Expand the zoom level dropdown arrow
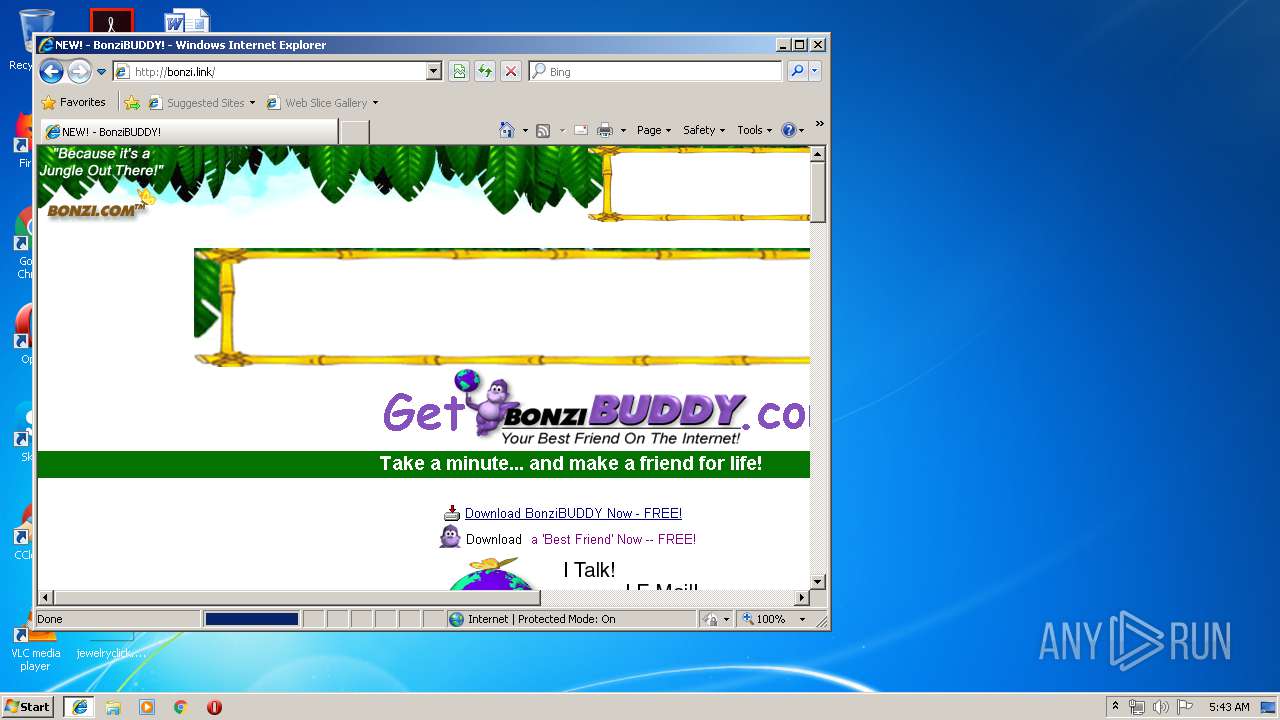The width and height of the screenshot is (1280, 720). tap(802, 619)
